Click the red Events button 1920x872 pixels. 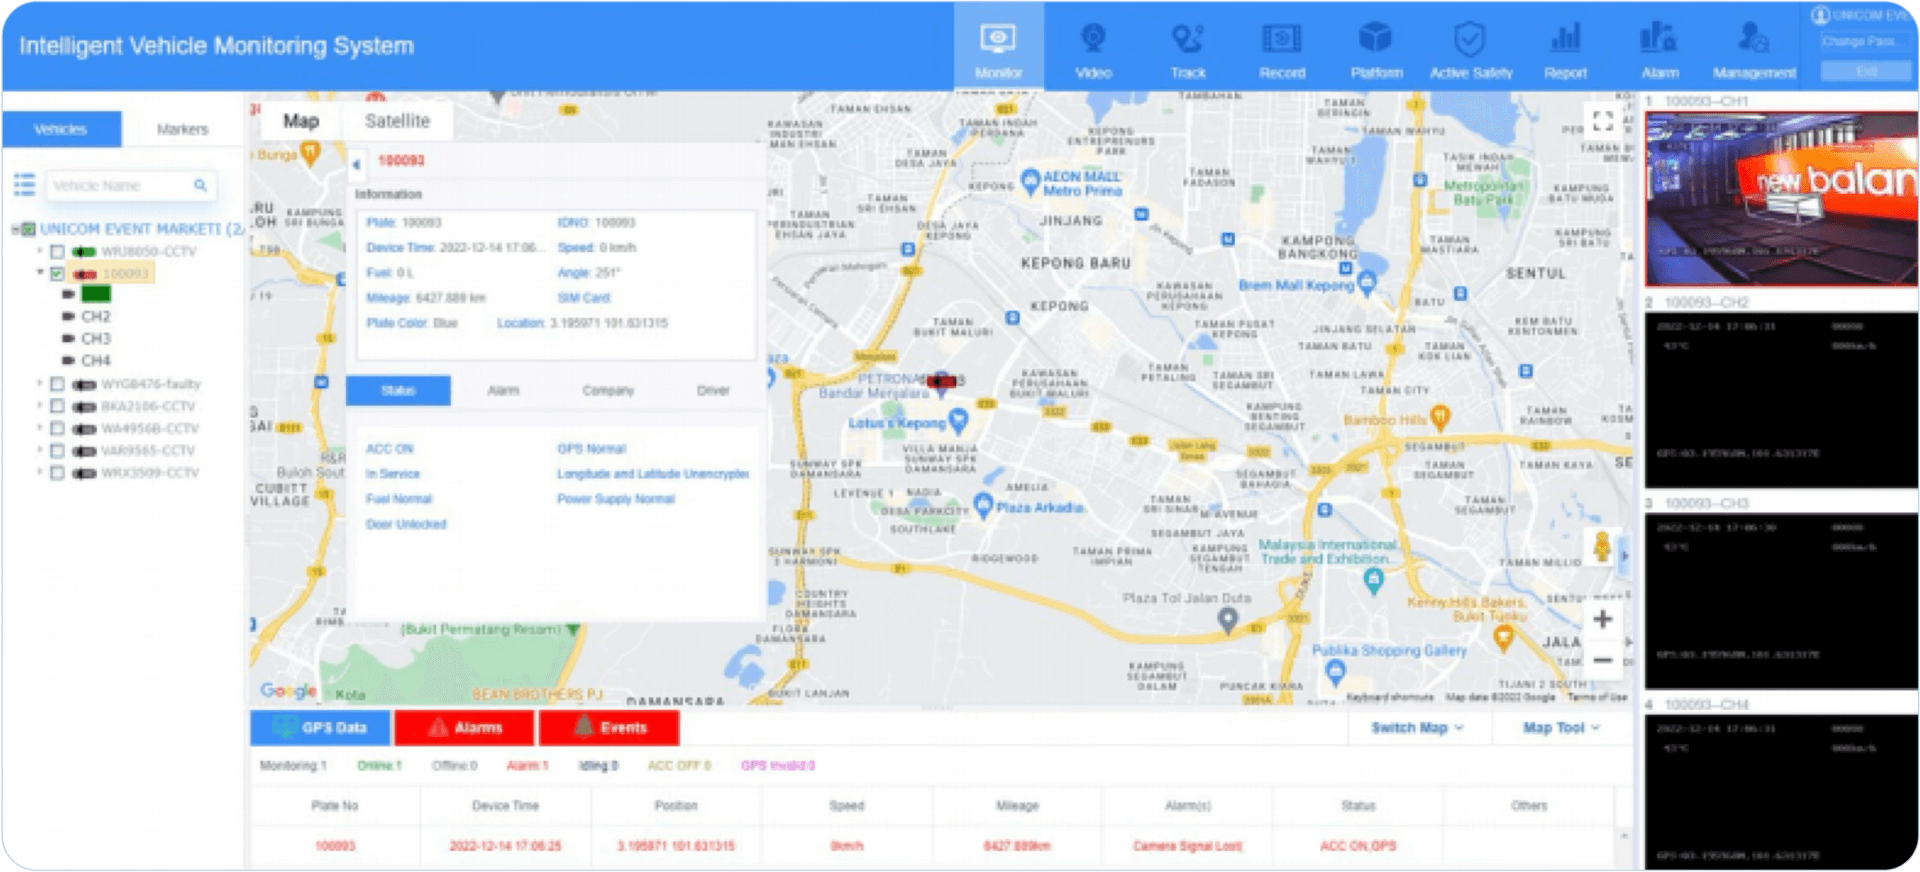(609, 728)
